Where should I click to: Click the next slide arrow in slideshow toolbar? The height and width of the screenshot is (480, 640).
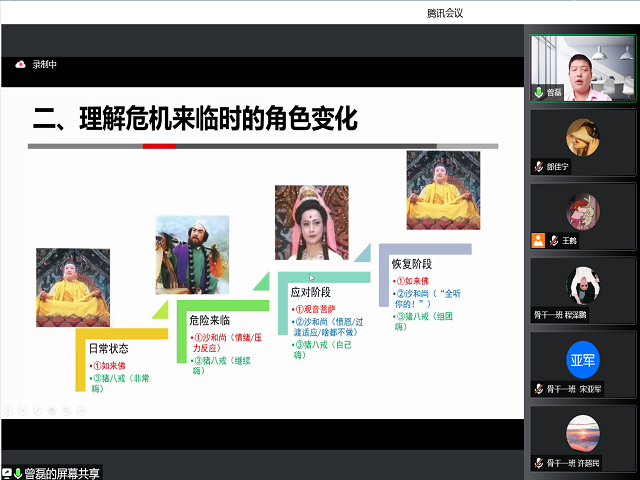(x=23, y=411)
